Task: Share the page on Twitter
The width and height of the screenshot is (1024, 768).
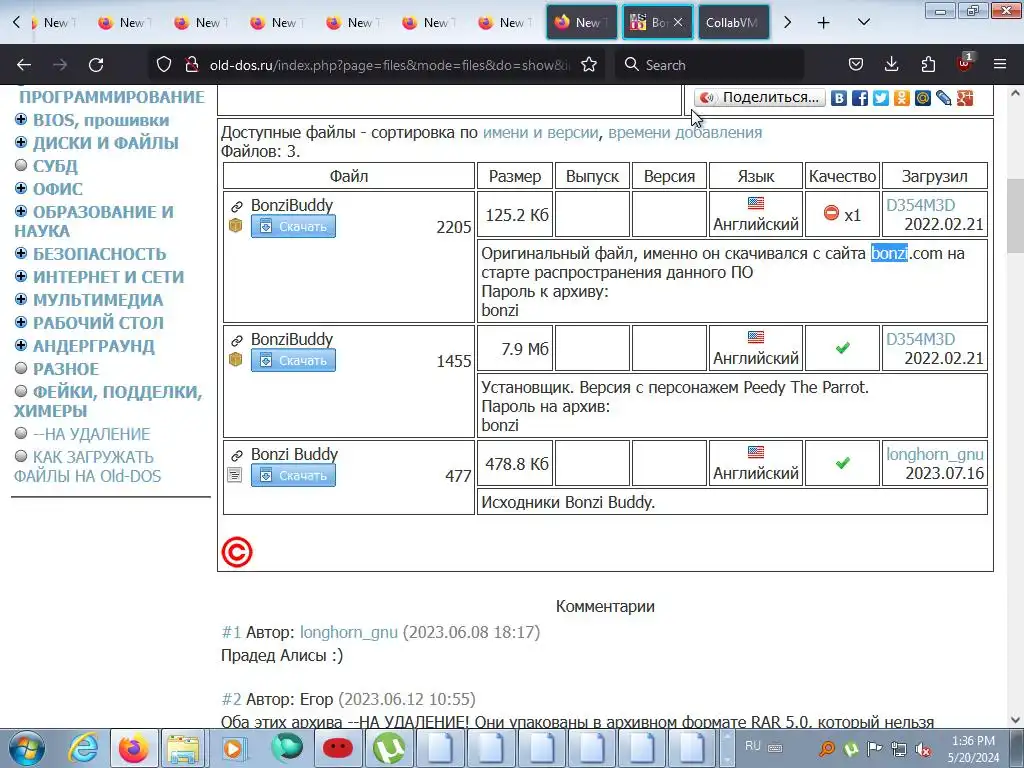Action: (x=881, y=98)
